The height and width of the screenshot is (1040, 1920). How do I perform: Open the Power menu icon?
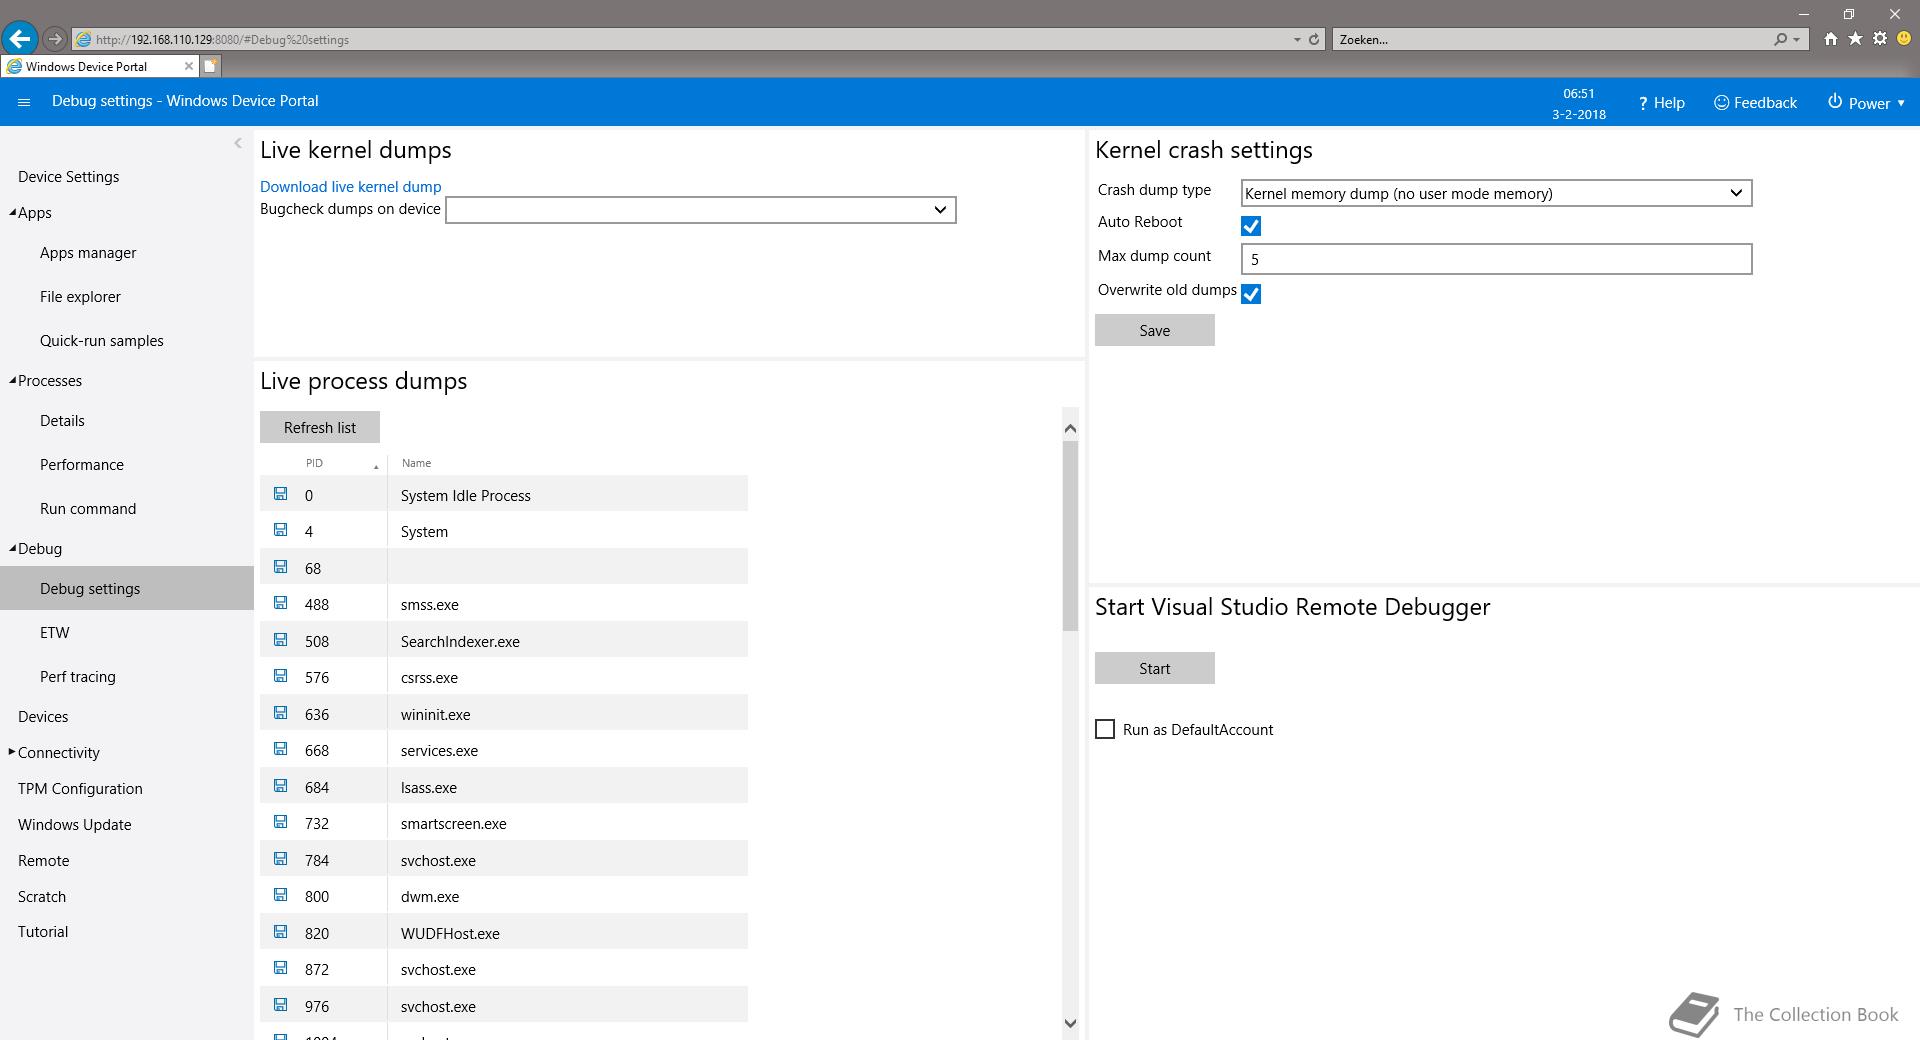coord(1835,102)
